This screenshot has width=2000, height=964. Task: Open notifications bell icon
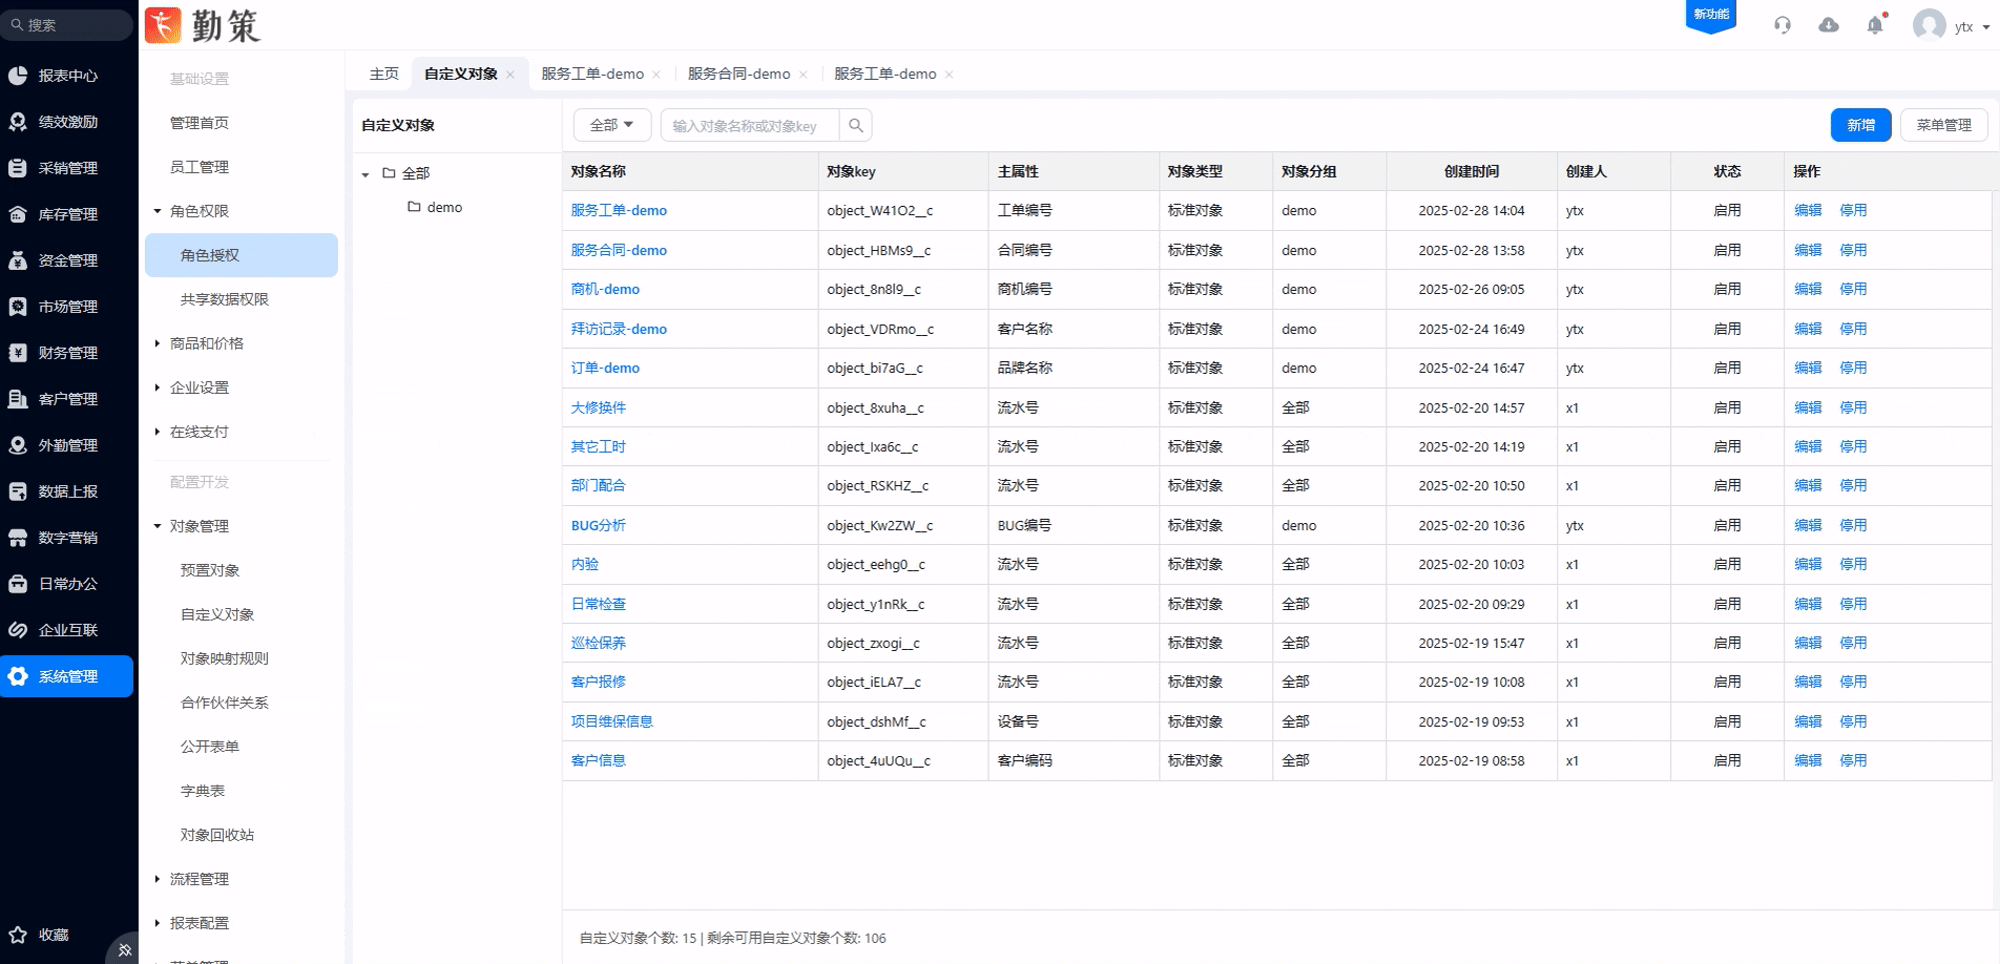pos(1875,25)
